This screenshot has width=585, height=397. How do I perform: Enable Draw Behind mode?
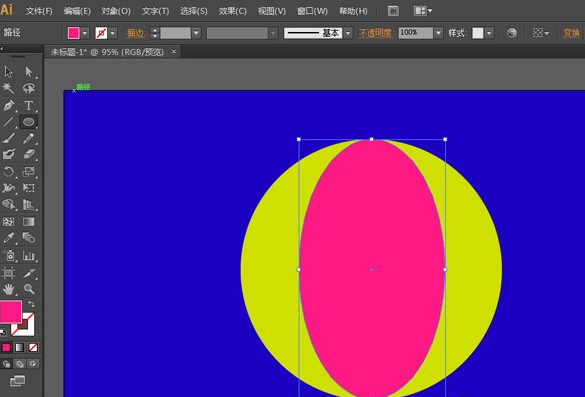[x=19, y=364]
